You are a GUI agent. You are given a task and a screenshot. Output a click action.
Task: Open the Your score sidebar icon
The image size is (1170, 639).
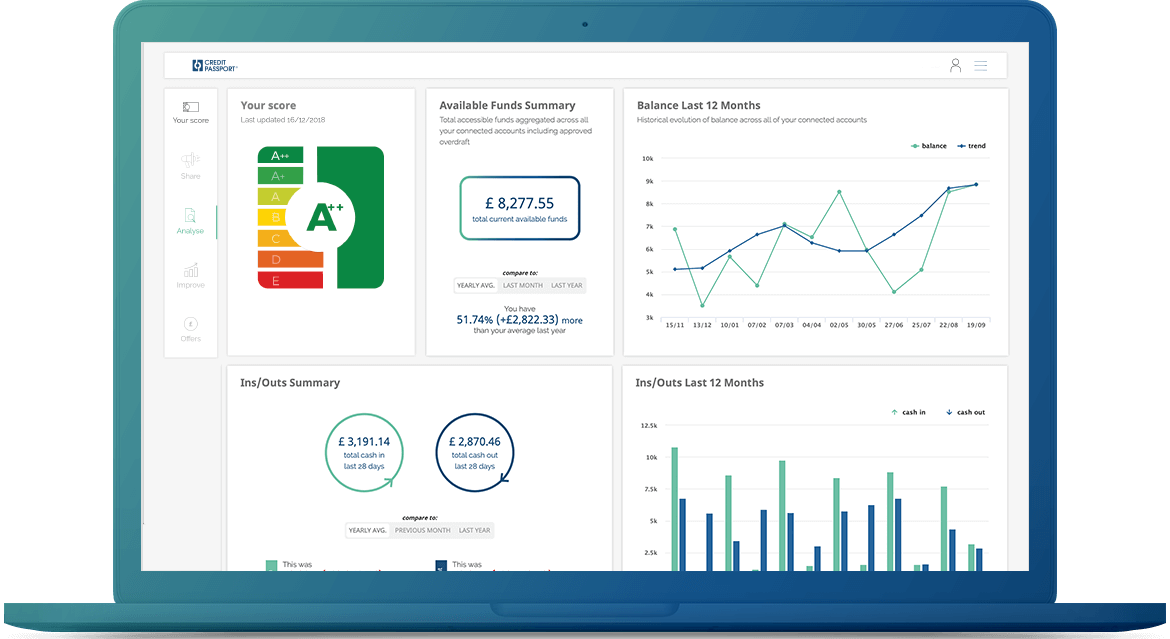pyautogui.click(x=190, y=107)
